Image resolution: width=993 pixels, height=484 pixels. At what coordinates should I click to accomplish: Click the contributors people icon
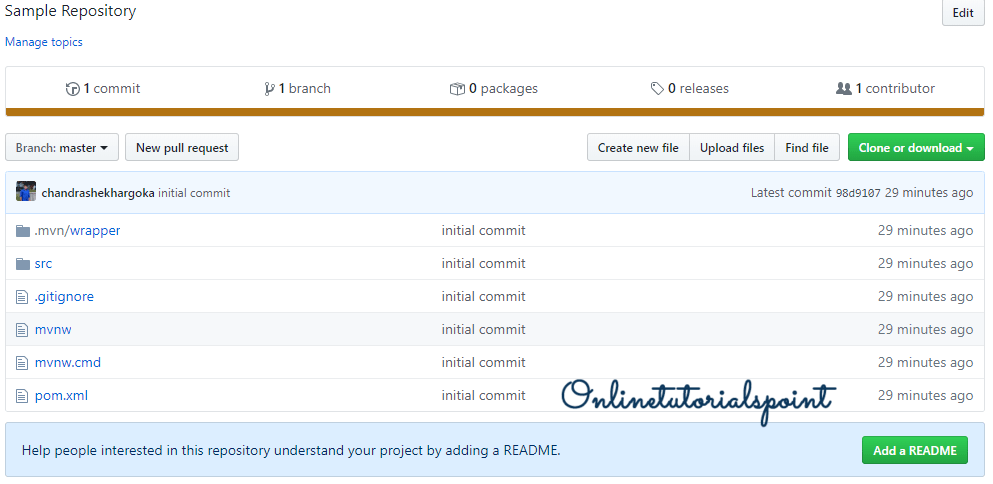843,89
